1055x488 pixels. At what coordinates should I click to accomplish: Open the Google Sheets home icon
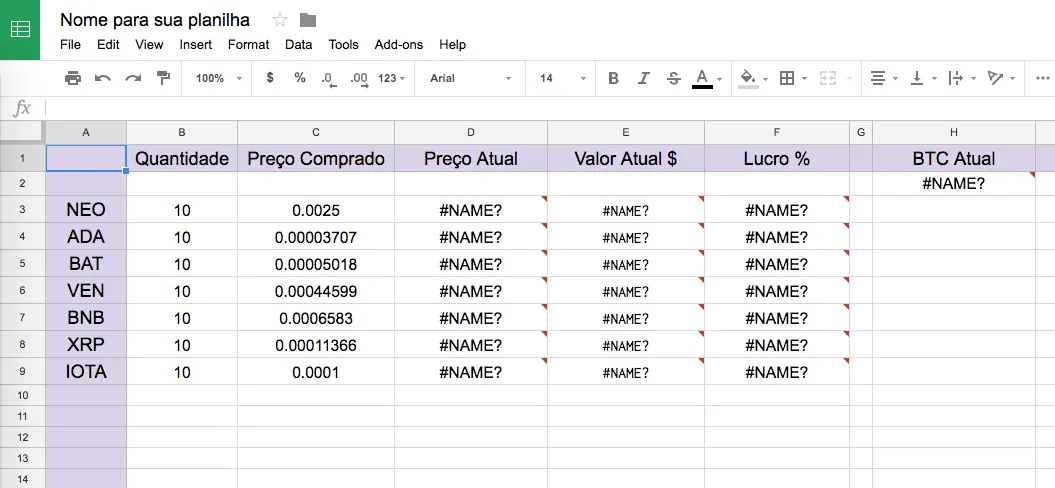coord(20,30)
